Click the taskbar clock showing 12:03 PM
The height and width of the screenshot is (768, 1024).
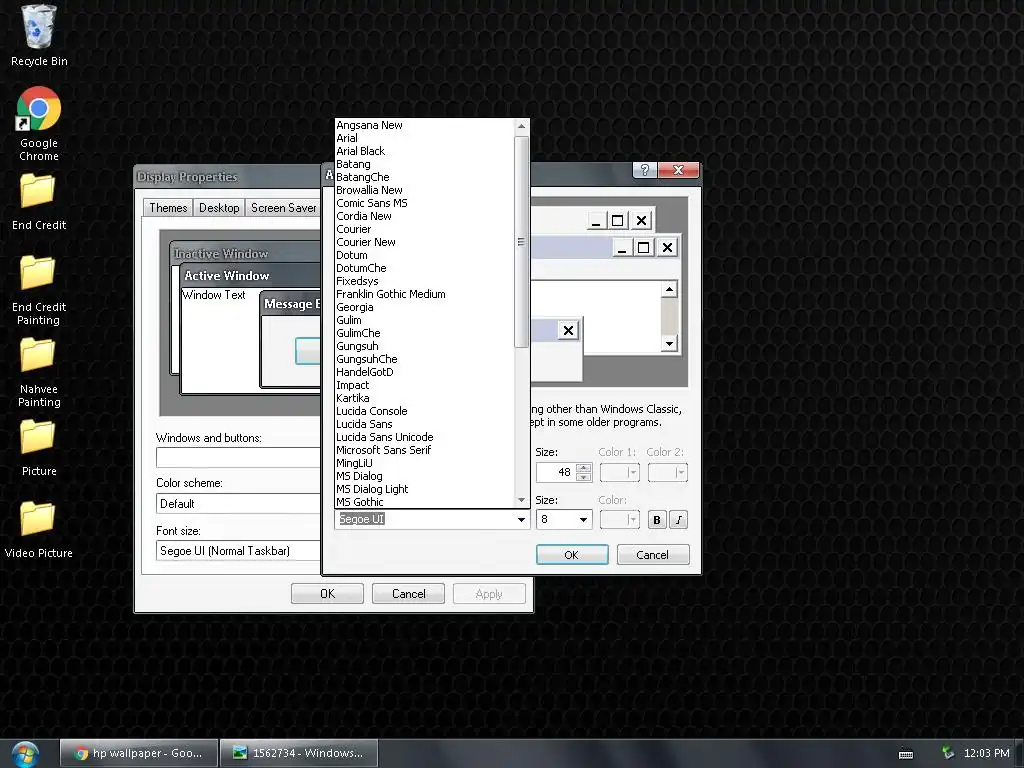coord(986,753)
